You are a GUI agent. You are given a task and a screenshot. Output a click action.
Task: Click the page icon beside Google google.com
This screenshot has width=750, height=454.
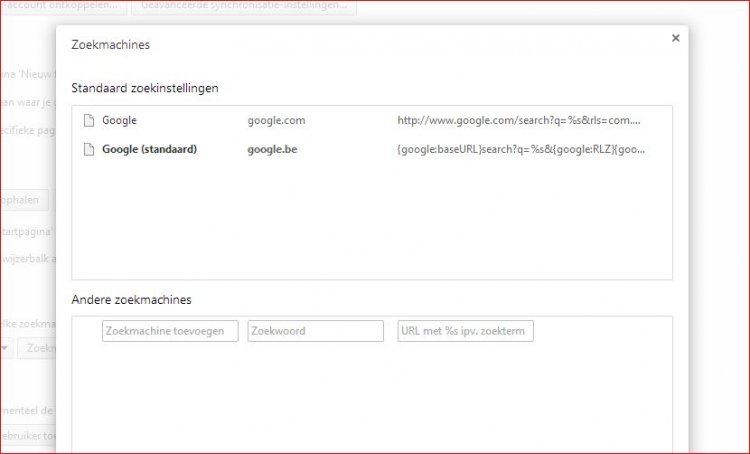89,121
